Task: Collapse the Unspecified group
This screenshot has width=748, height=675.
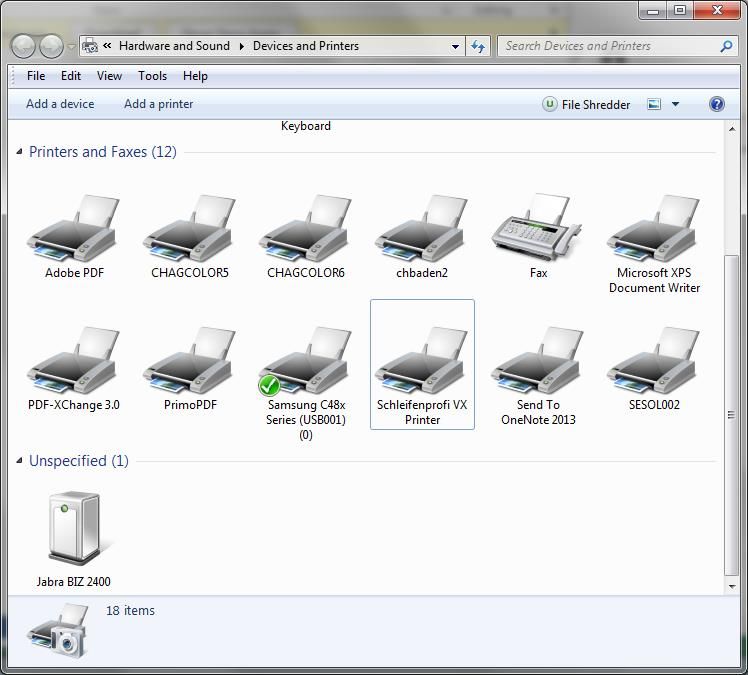Action: click(19, 460)
